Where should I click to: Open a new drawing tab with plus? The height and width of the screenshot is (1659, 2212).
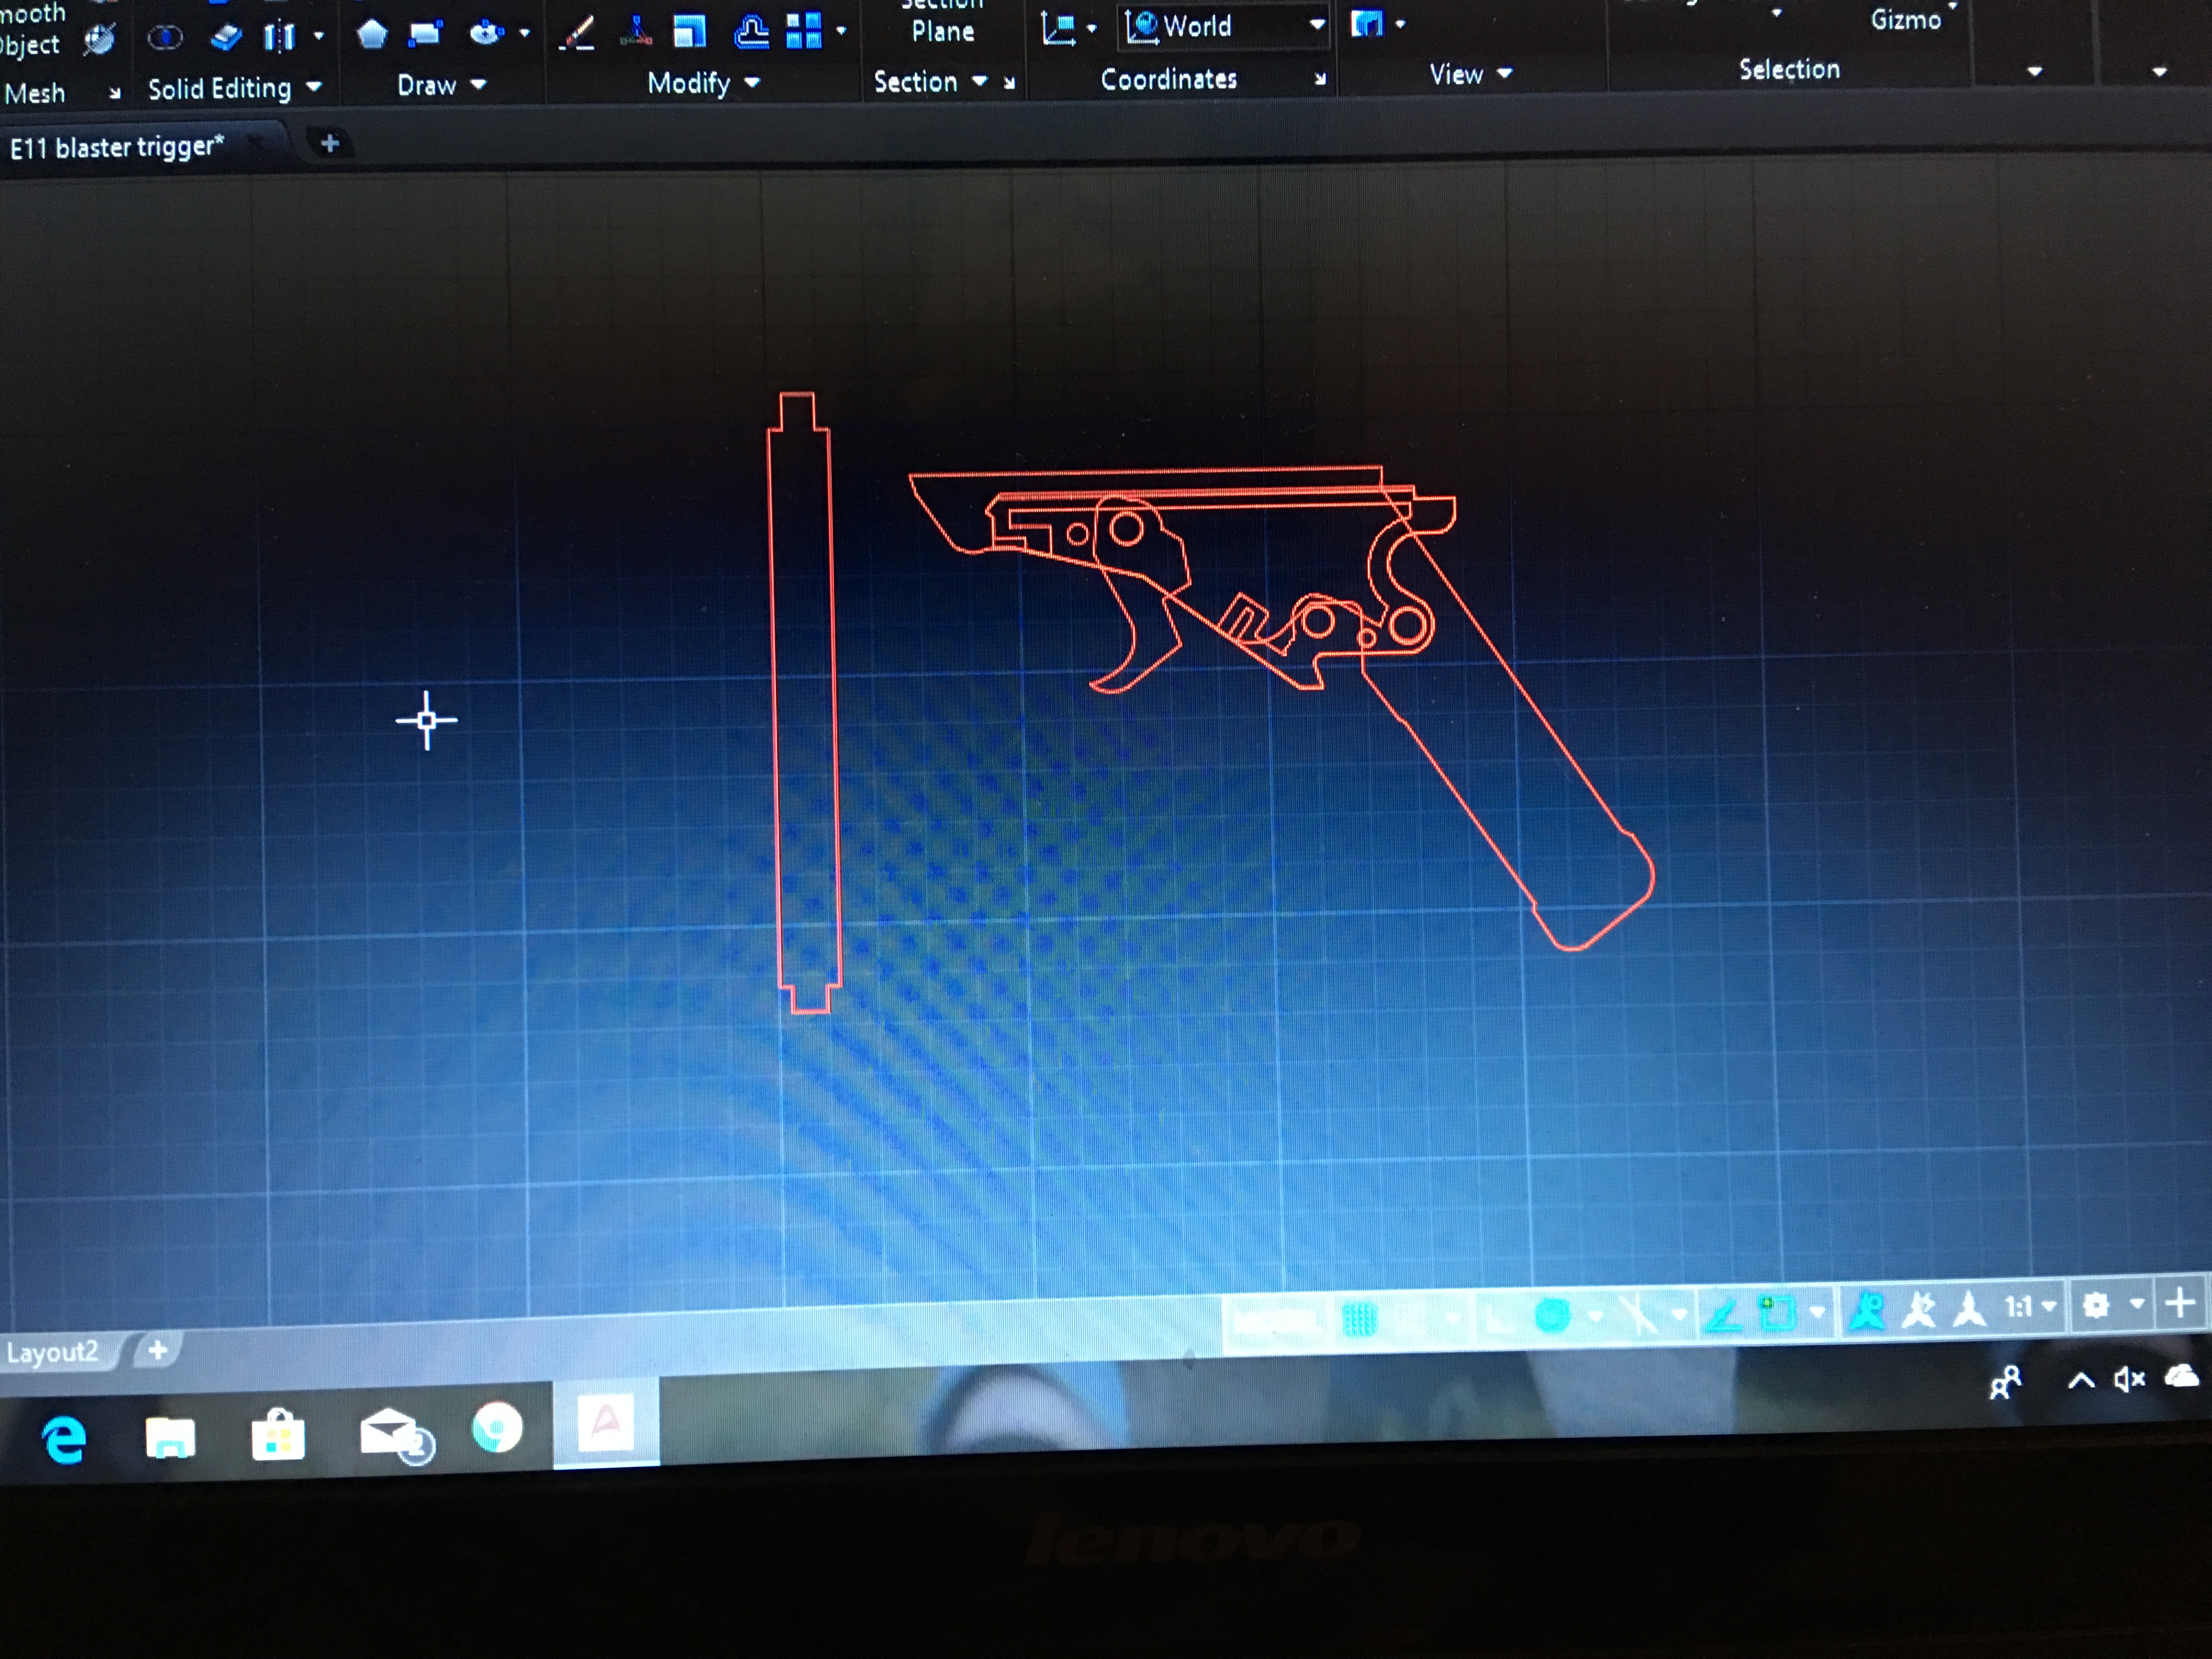(330, 144)
